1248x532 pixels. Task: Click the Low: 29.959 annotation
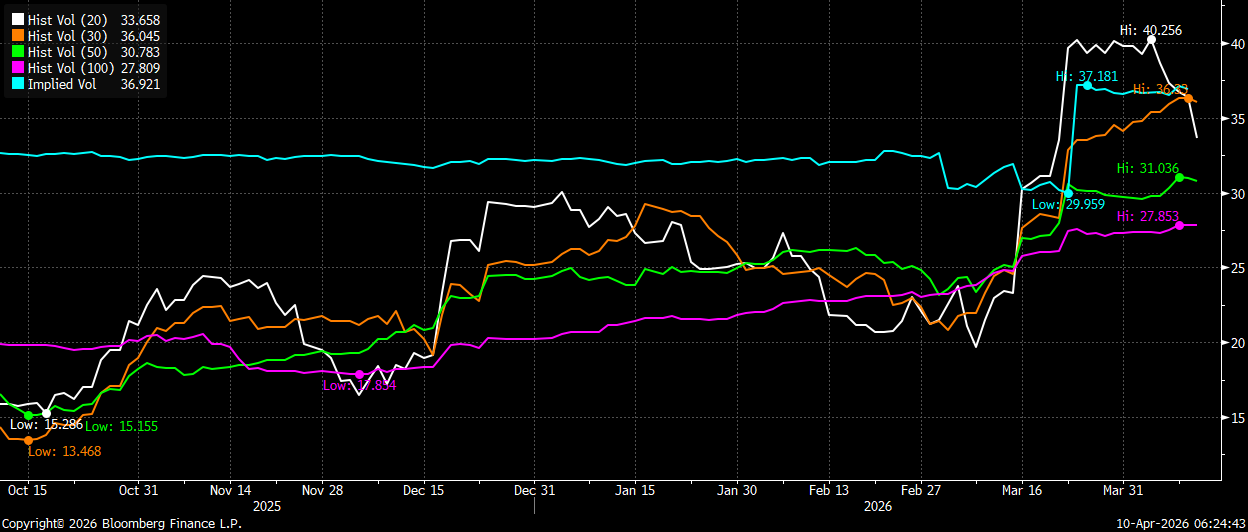click(1068, 204)
